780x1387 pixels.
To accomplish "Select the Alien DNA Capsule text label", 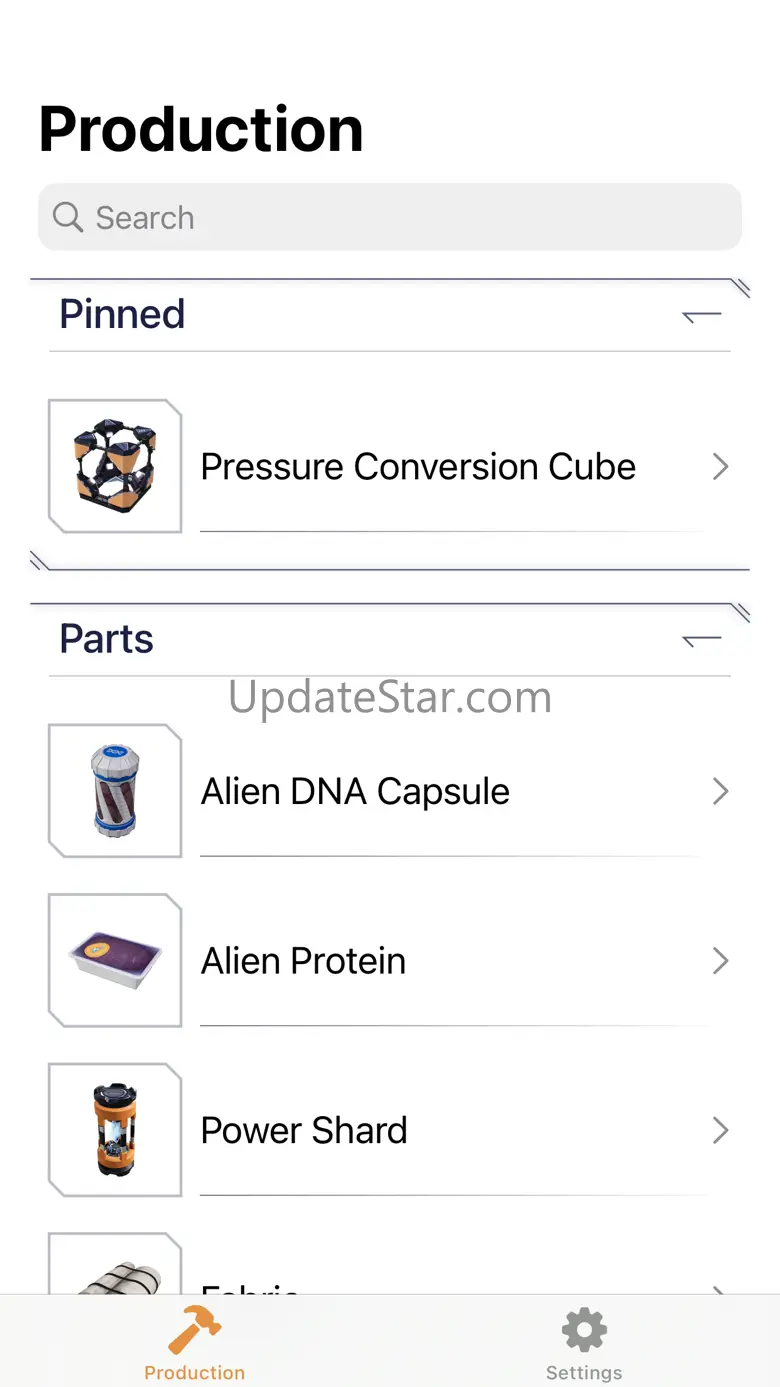I will (355, 791).
